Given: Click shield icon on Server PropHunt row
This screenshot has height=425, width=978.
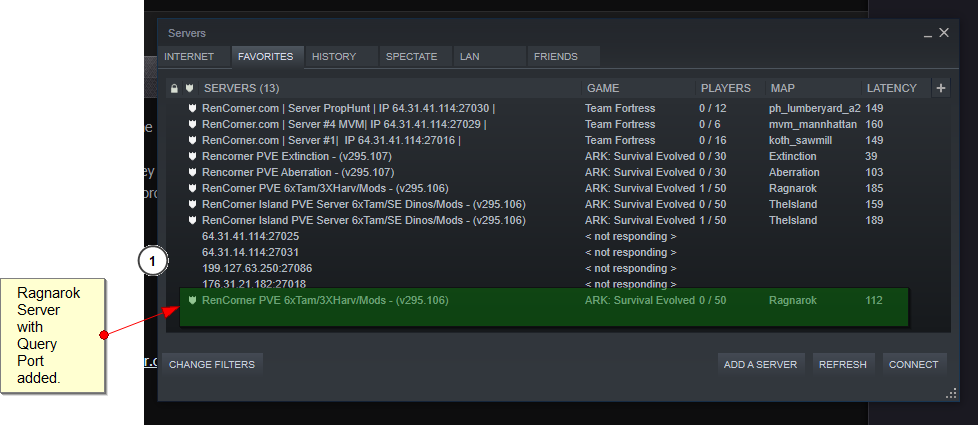Looking at the screenshot, I should (x=190, y=109).
